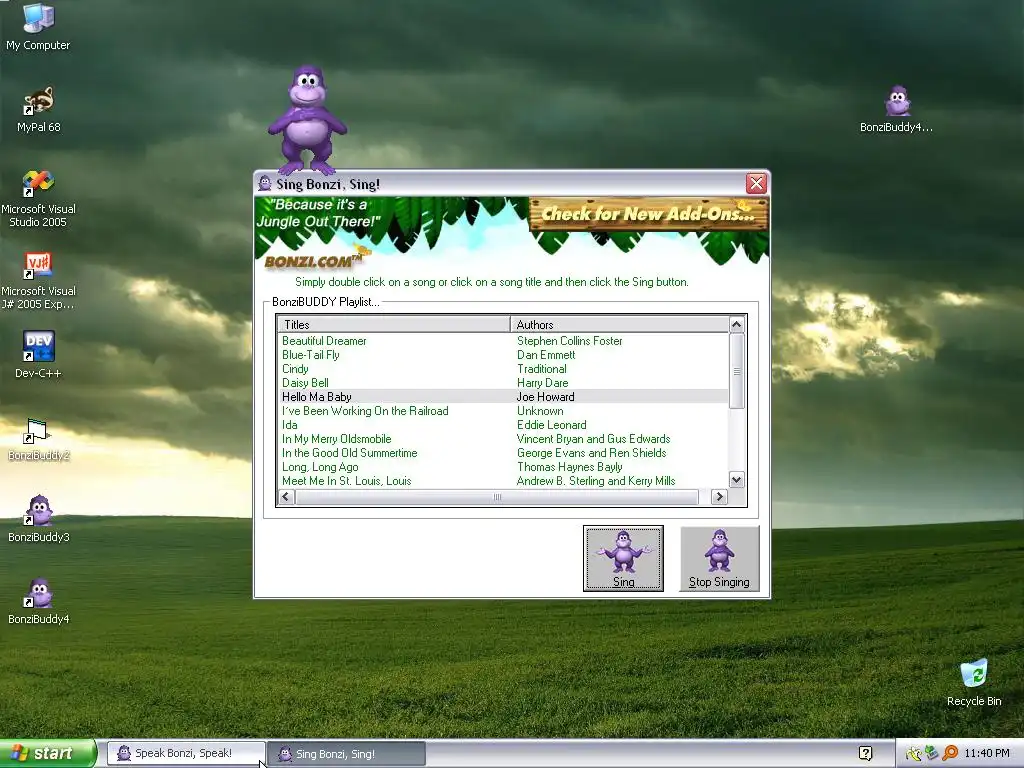Select Microsoft Visual Studio 2005 shortcut
Viewport: 1024px width, 768px height.
tap(39, 199)
